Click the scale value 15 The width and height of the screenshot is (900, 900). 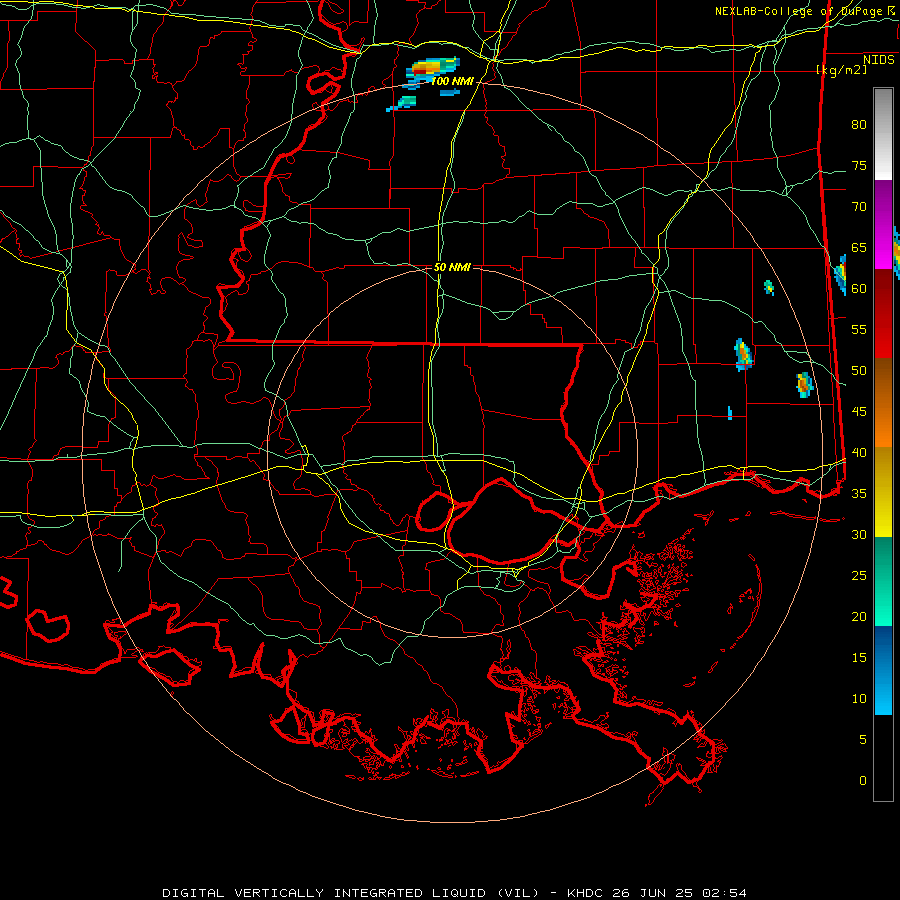click(x=859, y=658)
